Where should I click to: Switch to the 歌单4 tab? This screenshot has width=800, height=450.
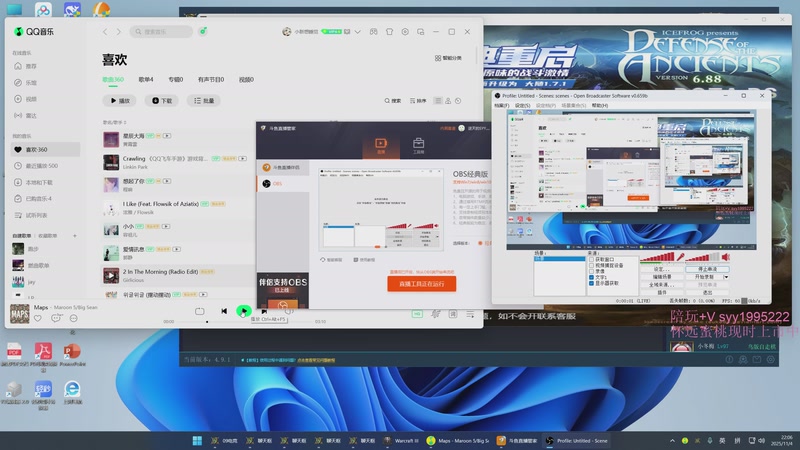coord(146,80)
